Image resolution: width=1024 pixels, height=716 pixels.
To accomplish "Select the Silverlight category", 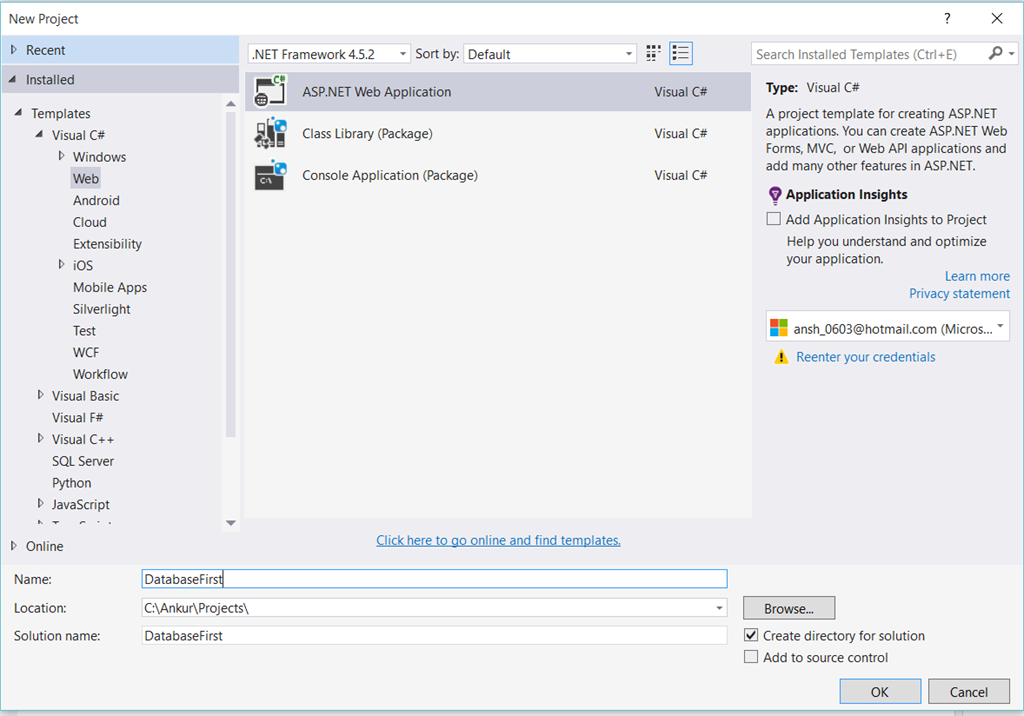I will pyautogui.click(x=101, y=309).
